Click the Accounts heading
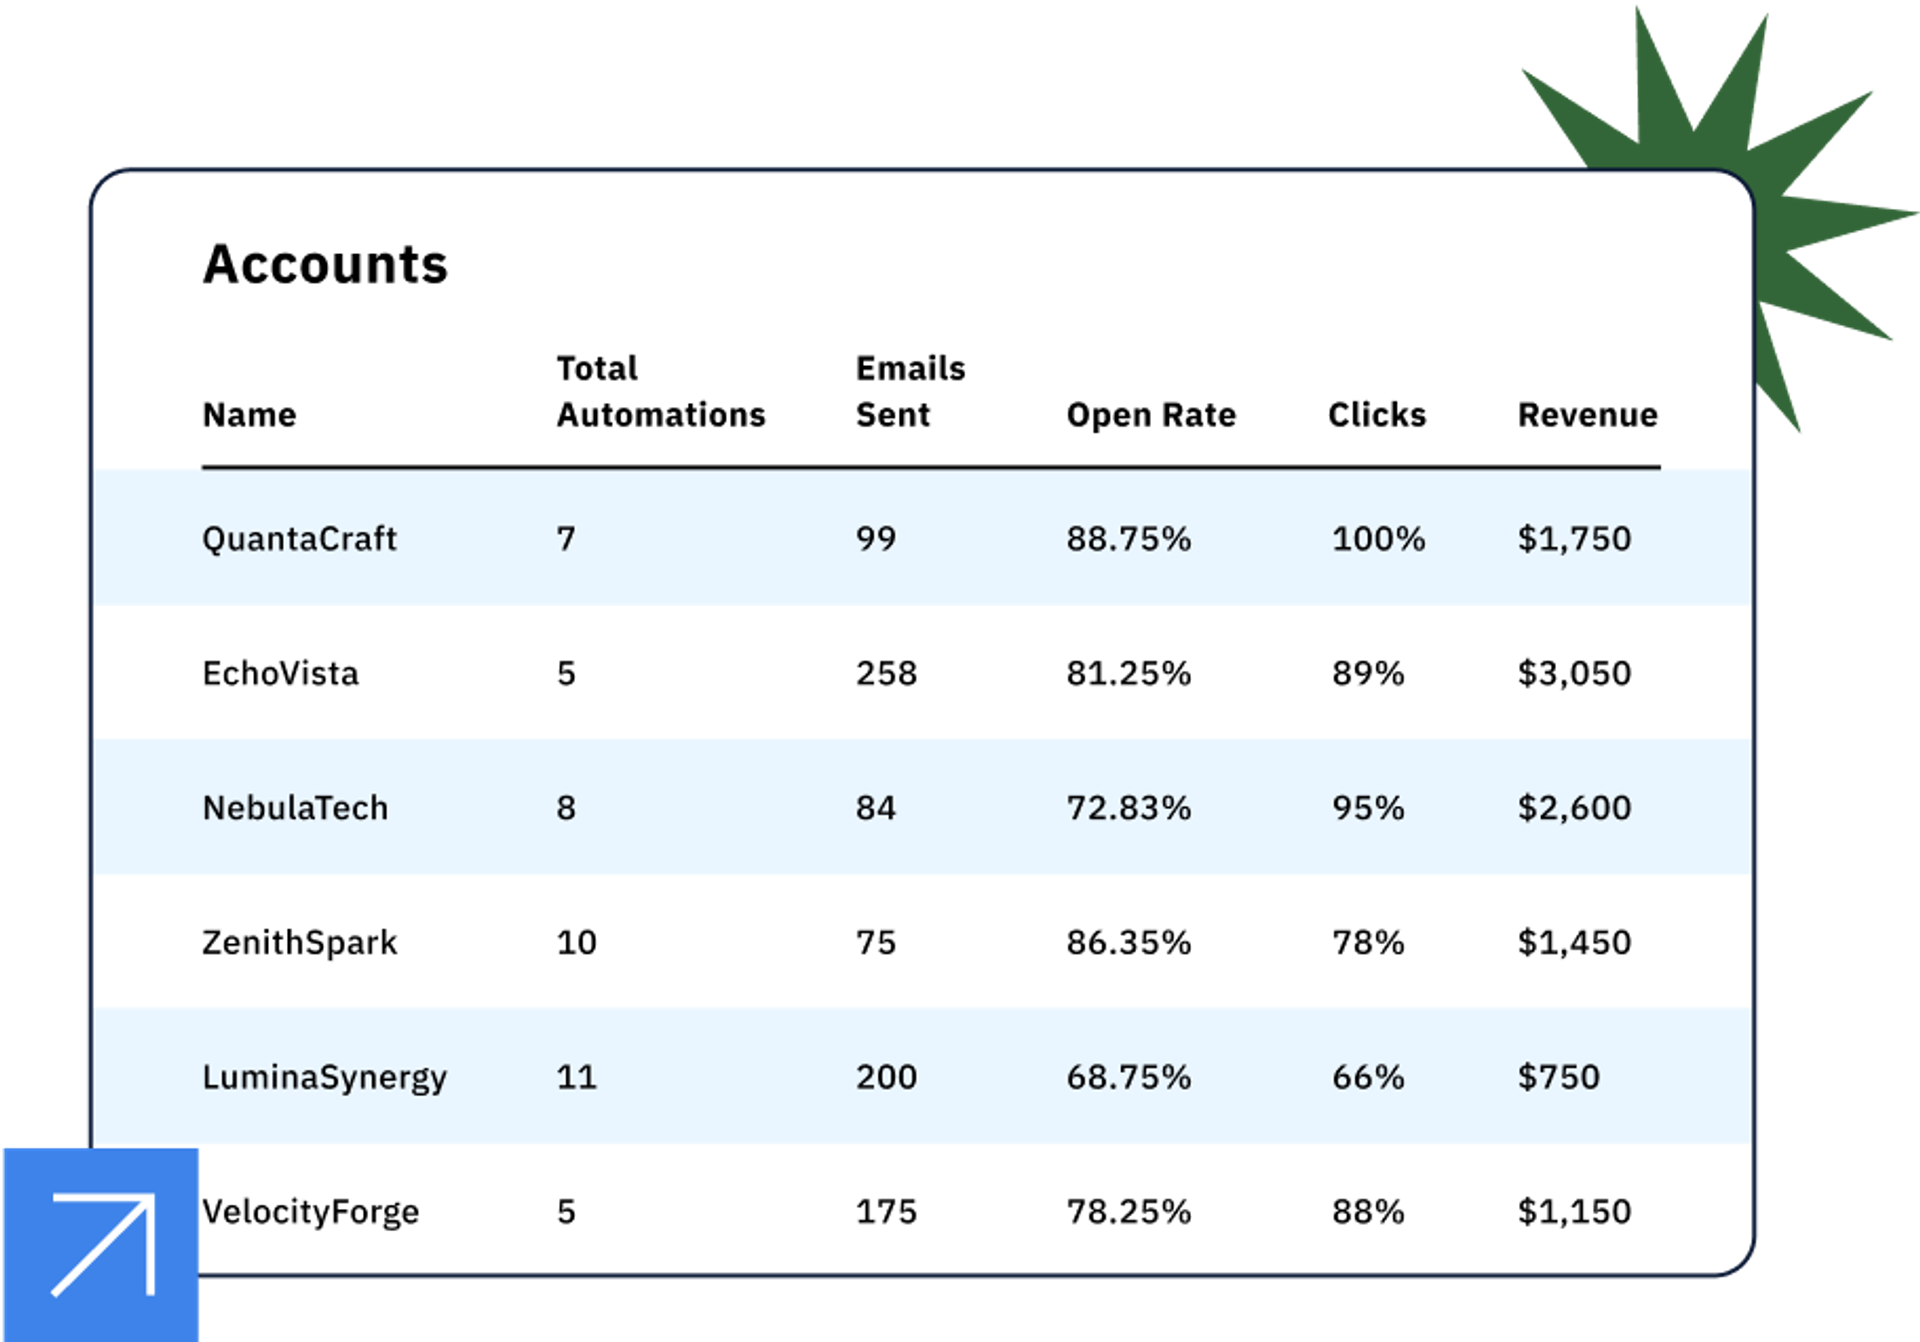The height and width of the screenshot is (1342, 1920). [x=325, y=265]
